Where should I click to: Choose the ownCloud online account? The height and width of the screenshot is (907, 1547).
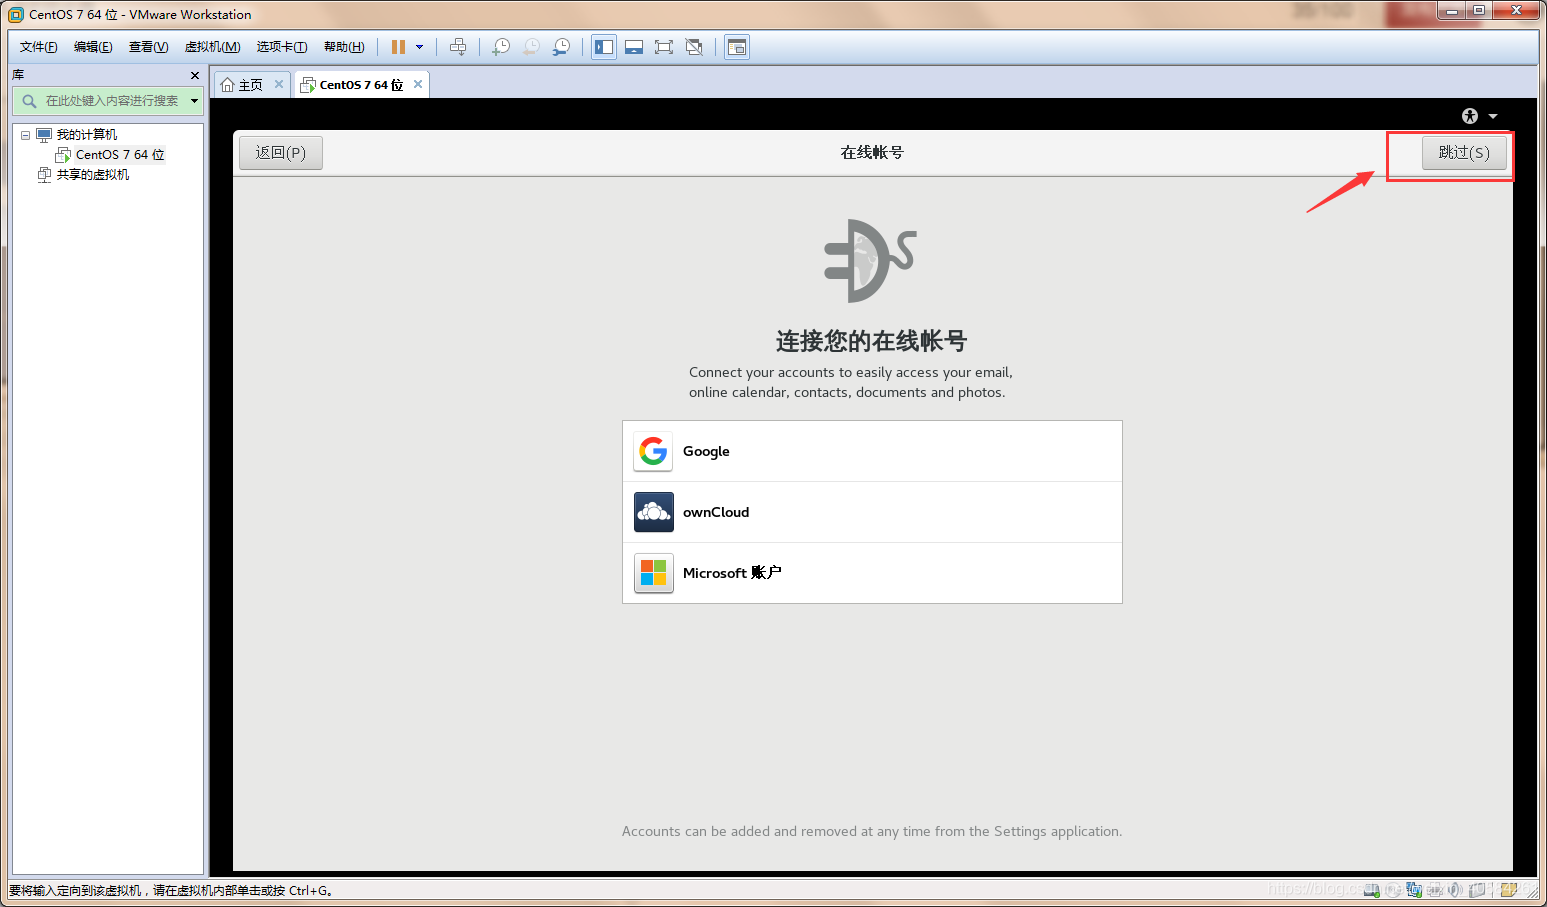click(872, 512)
